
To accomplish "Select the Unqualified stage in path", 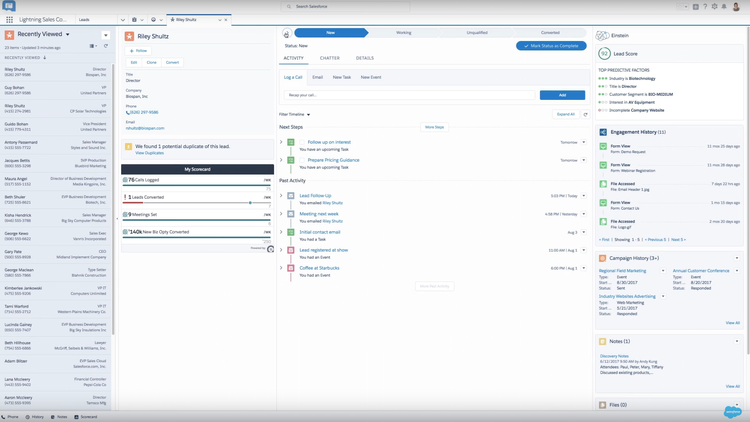I will point(477,33).
